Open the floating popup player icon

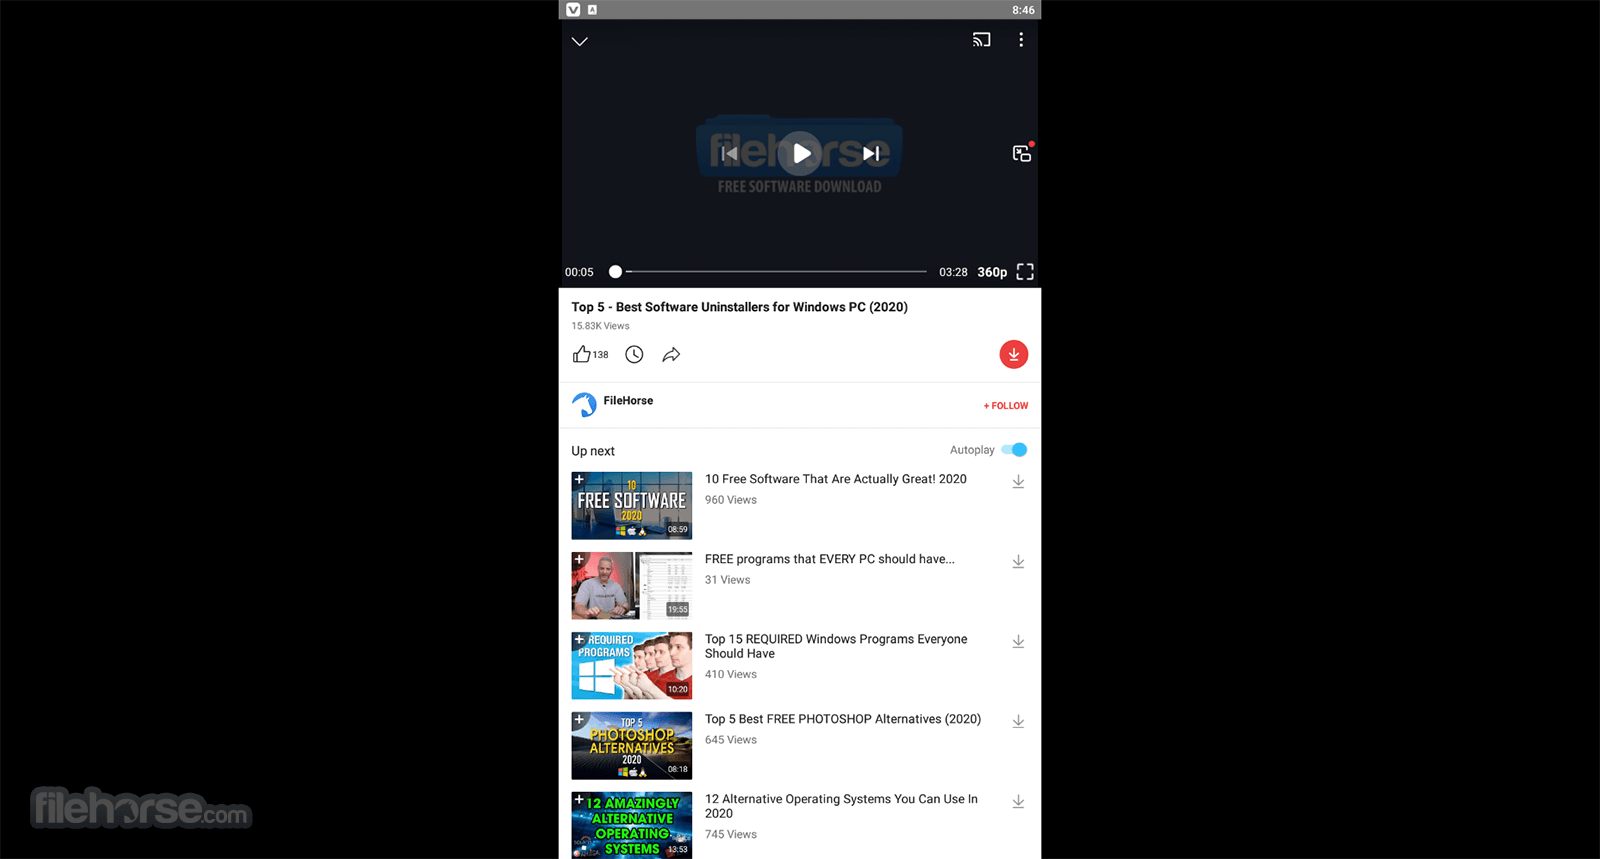(x=1022, y=153)
